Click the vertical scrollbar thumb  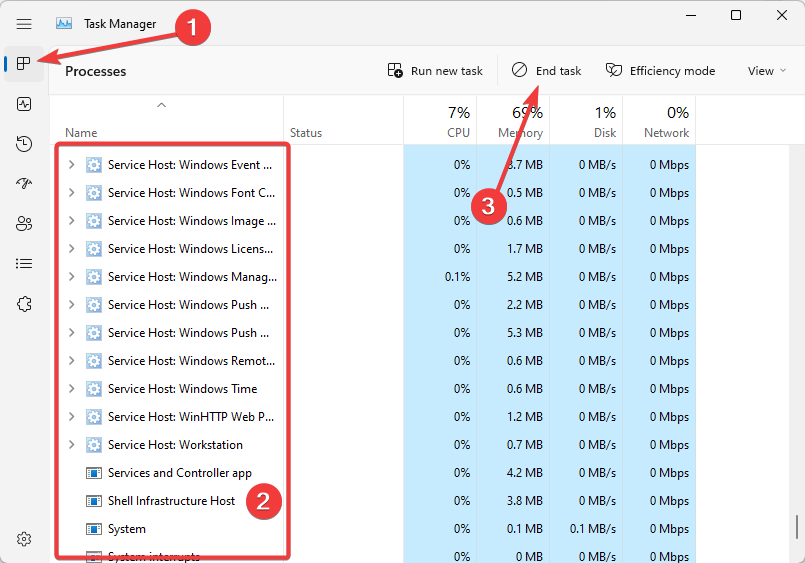click(796, 527)
